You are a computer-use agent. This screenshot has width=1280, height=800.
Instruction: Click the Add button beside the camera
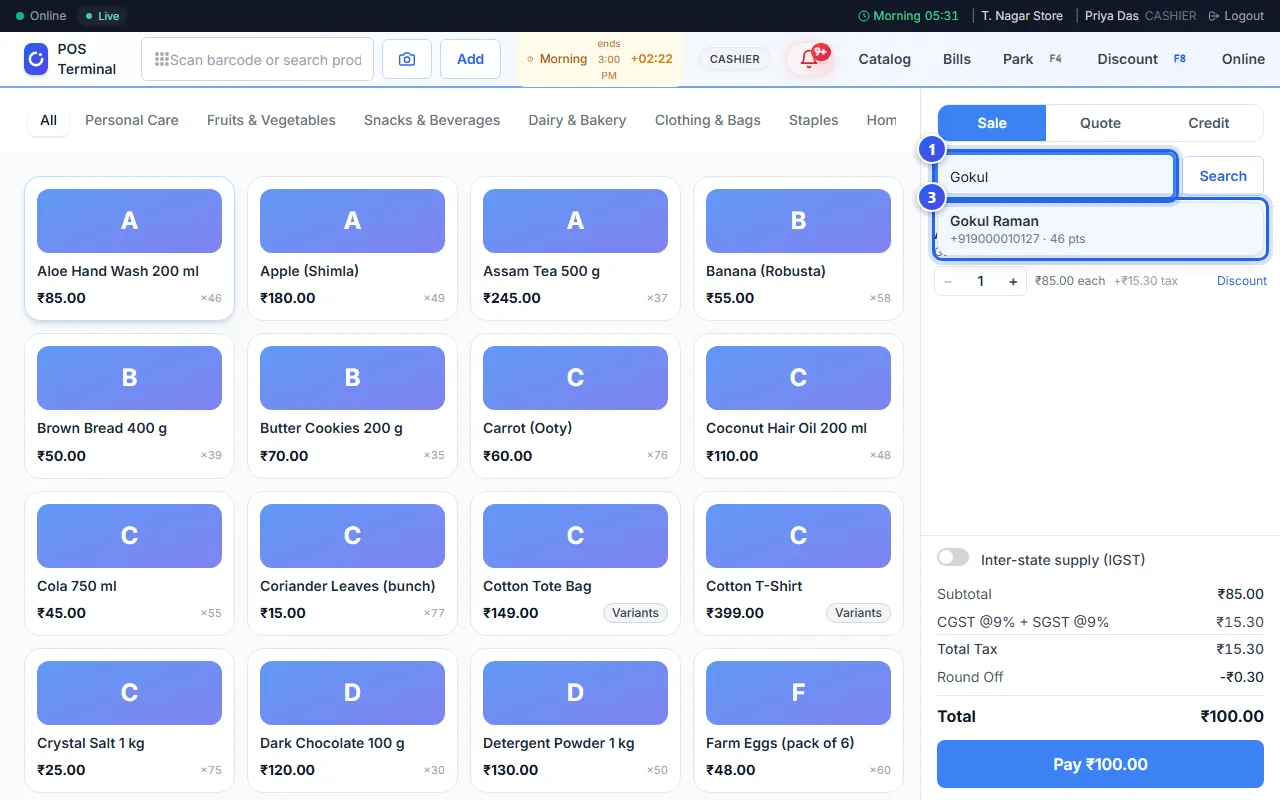pyautogui.click(x=471, y=59)
